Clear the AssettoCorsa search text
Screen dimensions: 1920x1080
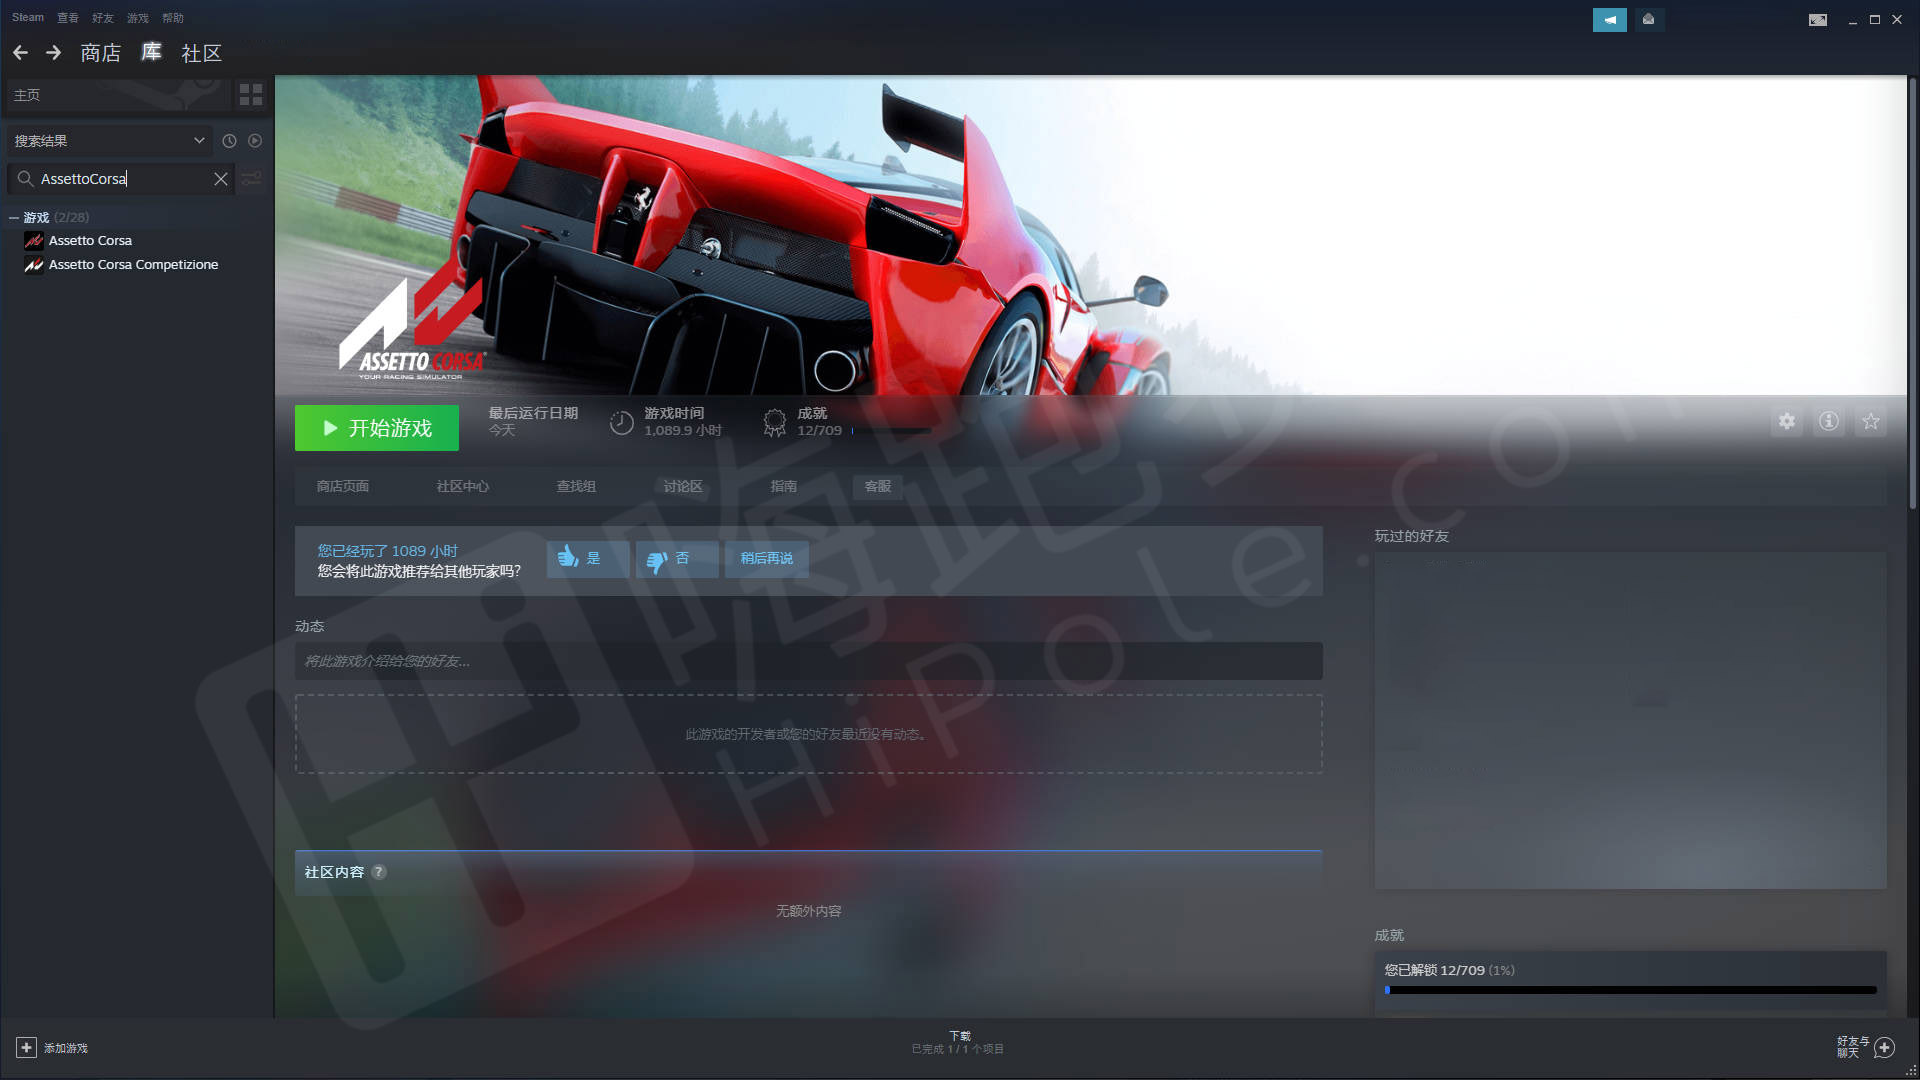(221, 179)
